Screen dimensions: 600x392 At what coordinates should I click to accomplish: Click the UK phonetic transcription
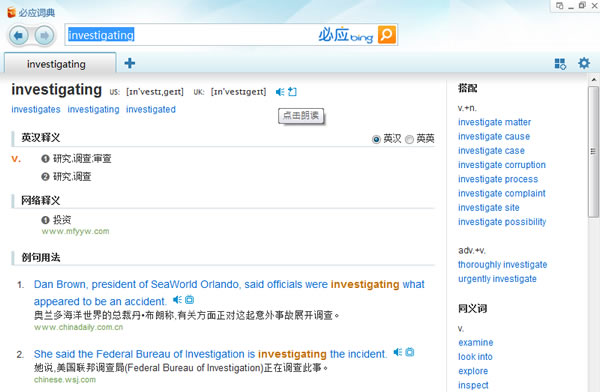238,92
